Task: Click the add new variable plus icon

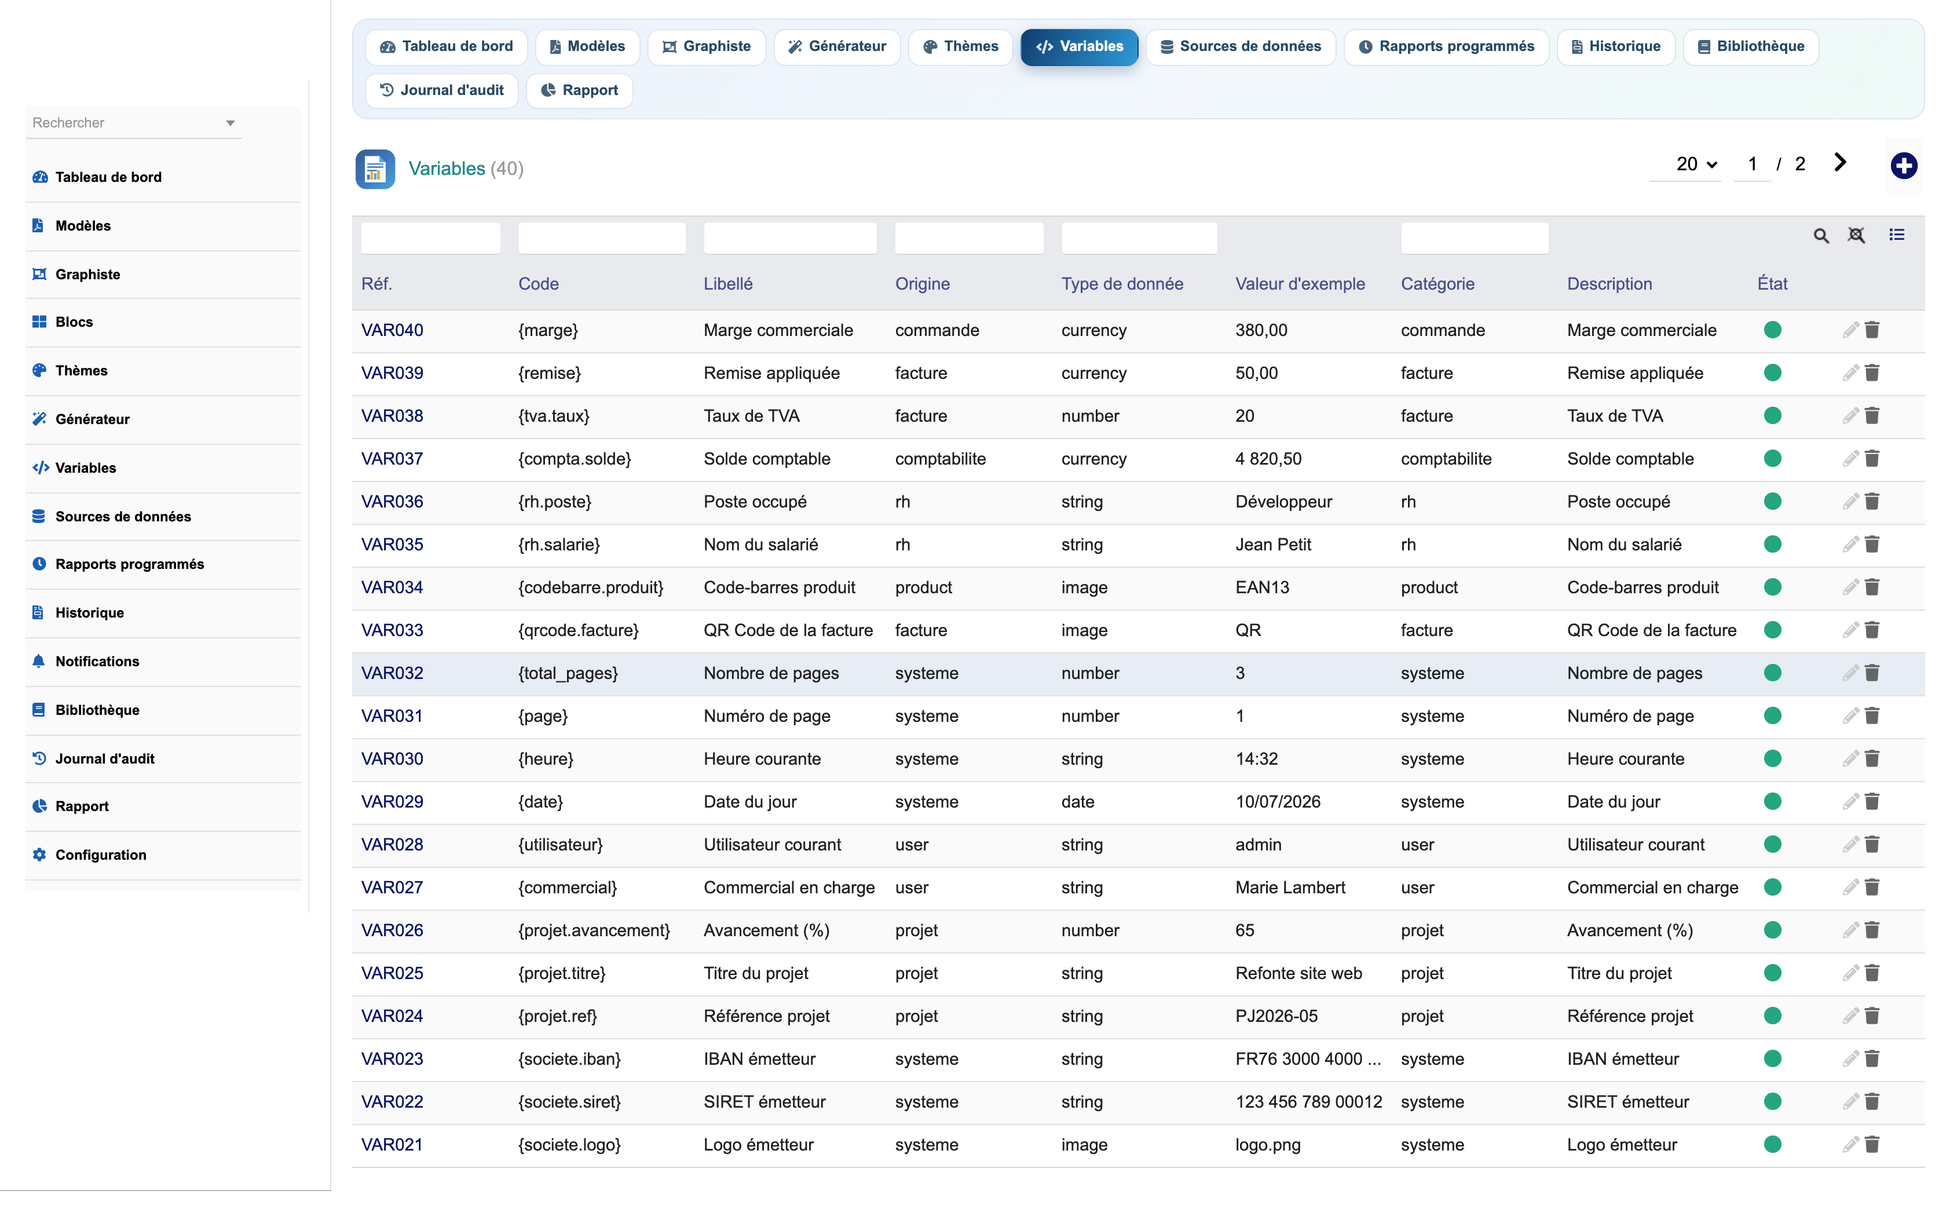Action: [x=1903, y=166]
